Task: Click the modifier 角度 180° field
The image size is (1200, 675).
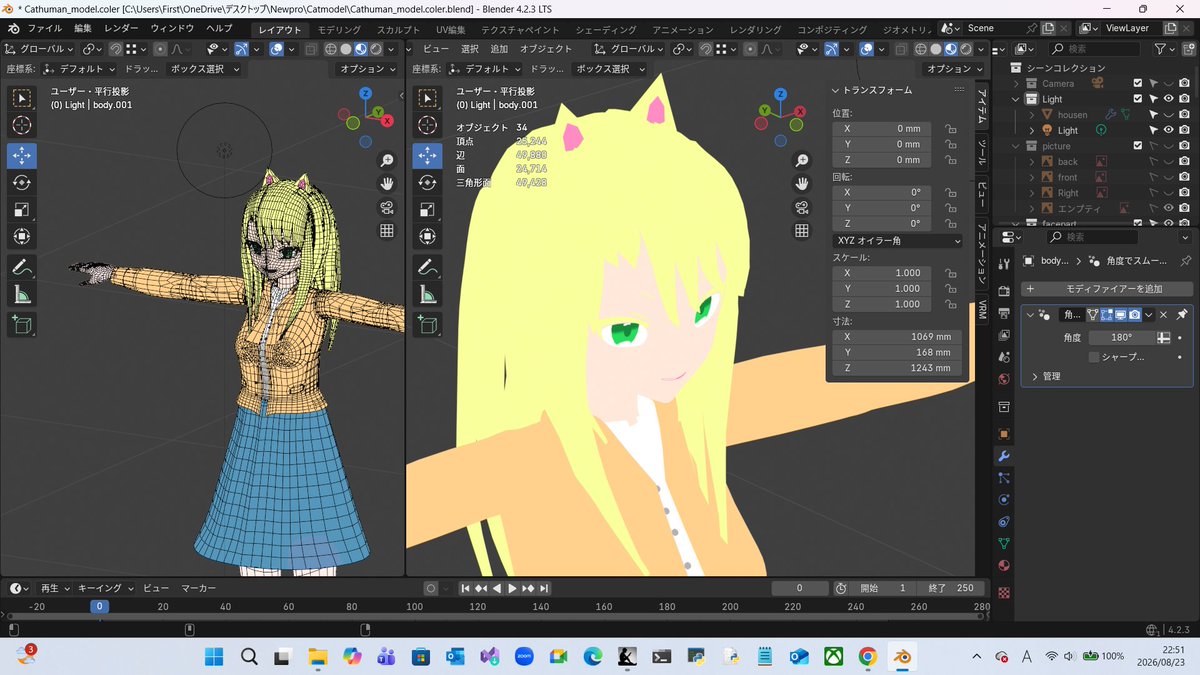Action: coord(1120,338)
